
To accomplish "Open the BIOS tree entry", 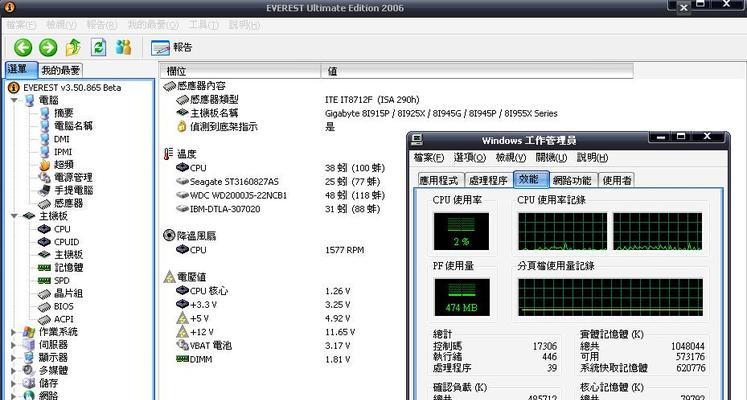I will (56, 306).
